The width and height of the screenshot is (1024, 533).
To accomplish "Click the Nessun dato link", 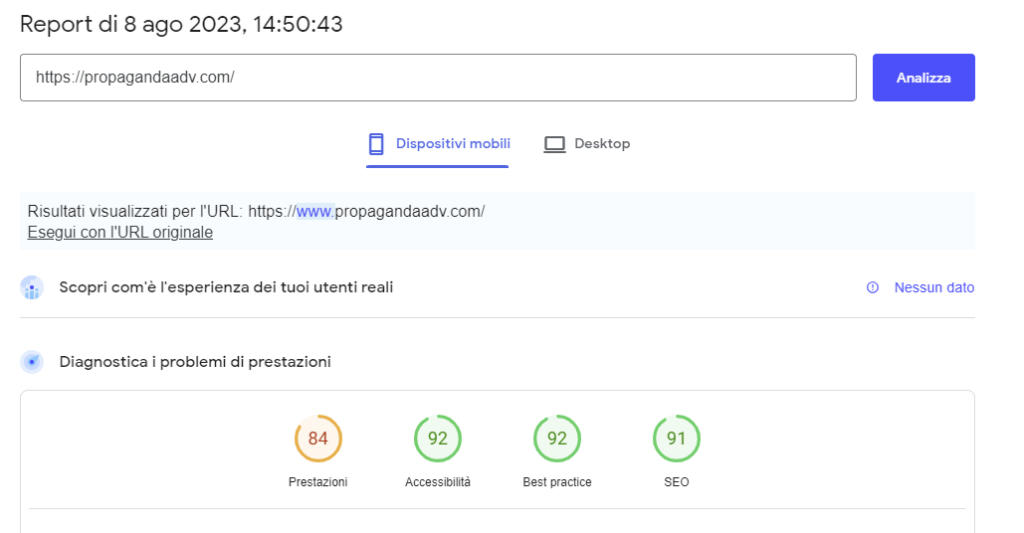I will pos(934,287).
